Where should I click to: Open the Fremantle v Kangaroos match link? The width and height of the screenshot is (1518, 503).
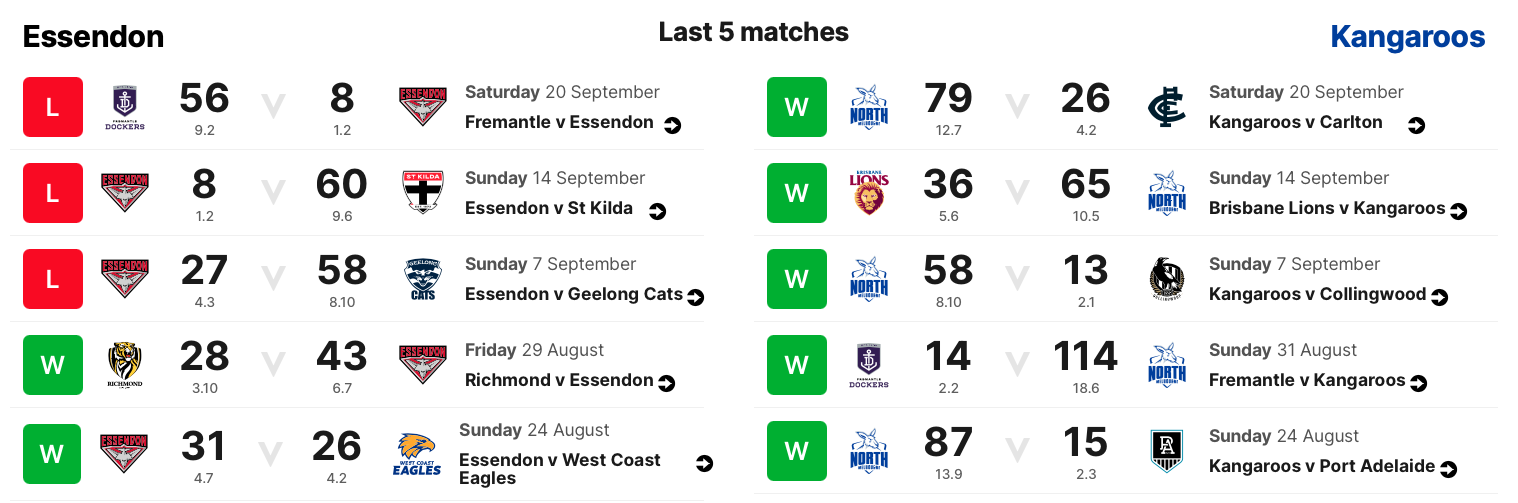coord(1307,380)
